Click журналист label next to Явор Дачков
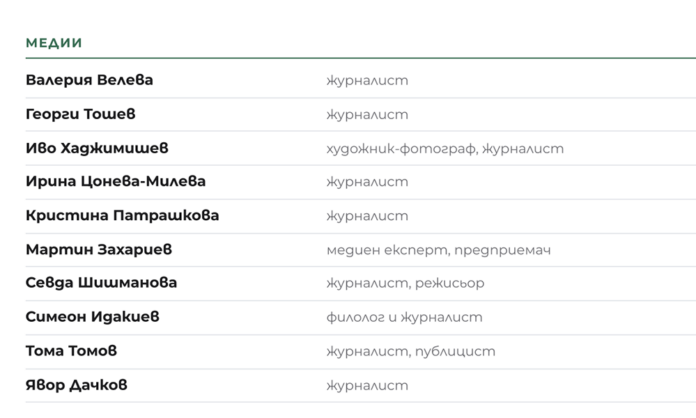Image resolution: width=696 pixels, height=418 pixels. [367, 385]
